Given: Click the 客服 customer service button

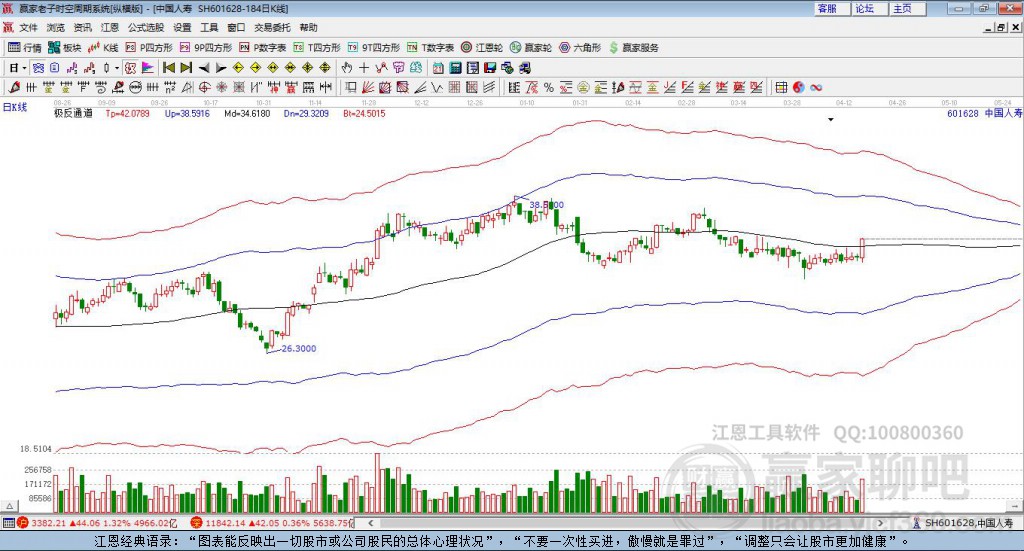Looking at the screenshot, I should (831, 8).
